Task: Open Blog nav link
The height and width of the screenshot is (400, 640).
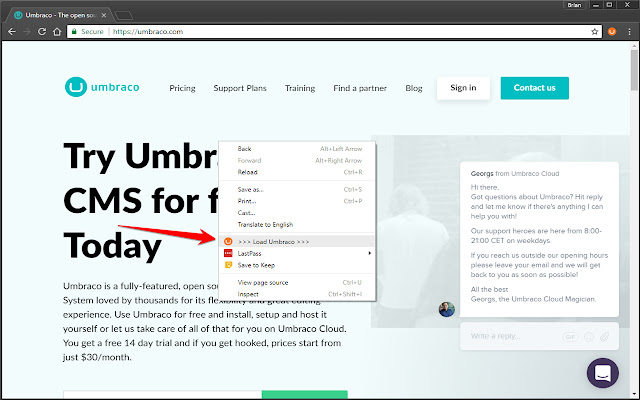Action: tap(413, 88)
